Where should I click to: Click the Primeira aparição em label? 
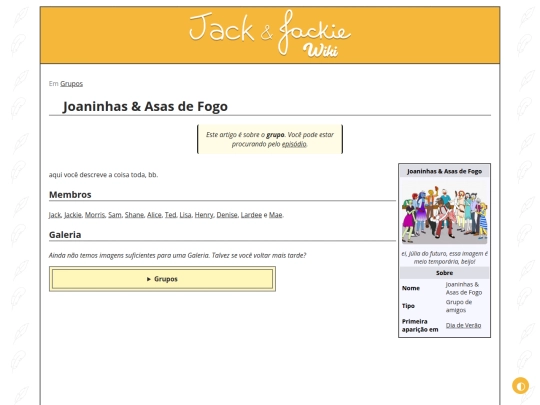coord(420,325)
